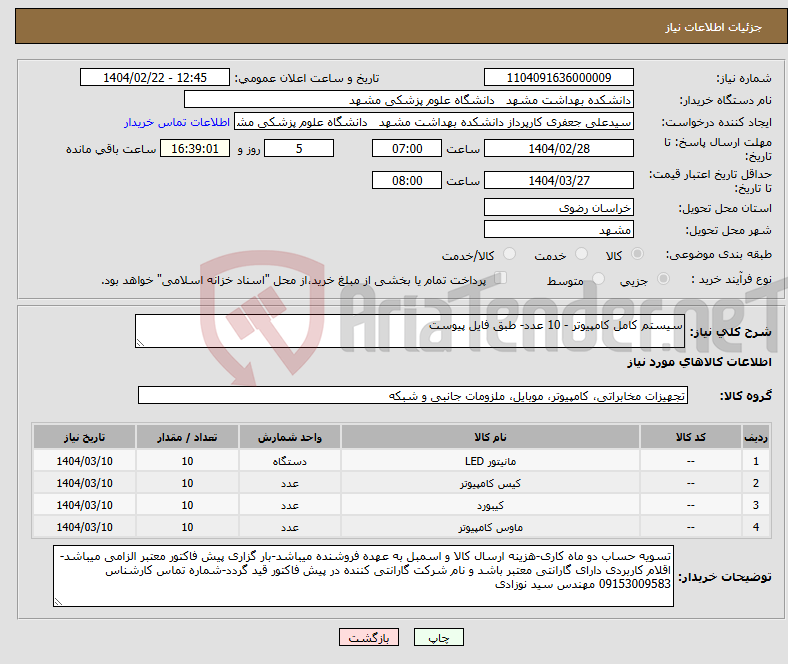Image resolution: width=788 pixels, height=664 pixels.
Task: Click the date 1404/03/10 in the ماوس row
Action: [84, 527]
